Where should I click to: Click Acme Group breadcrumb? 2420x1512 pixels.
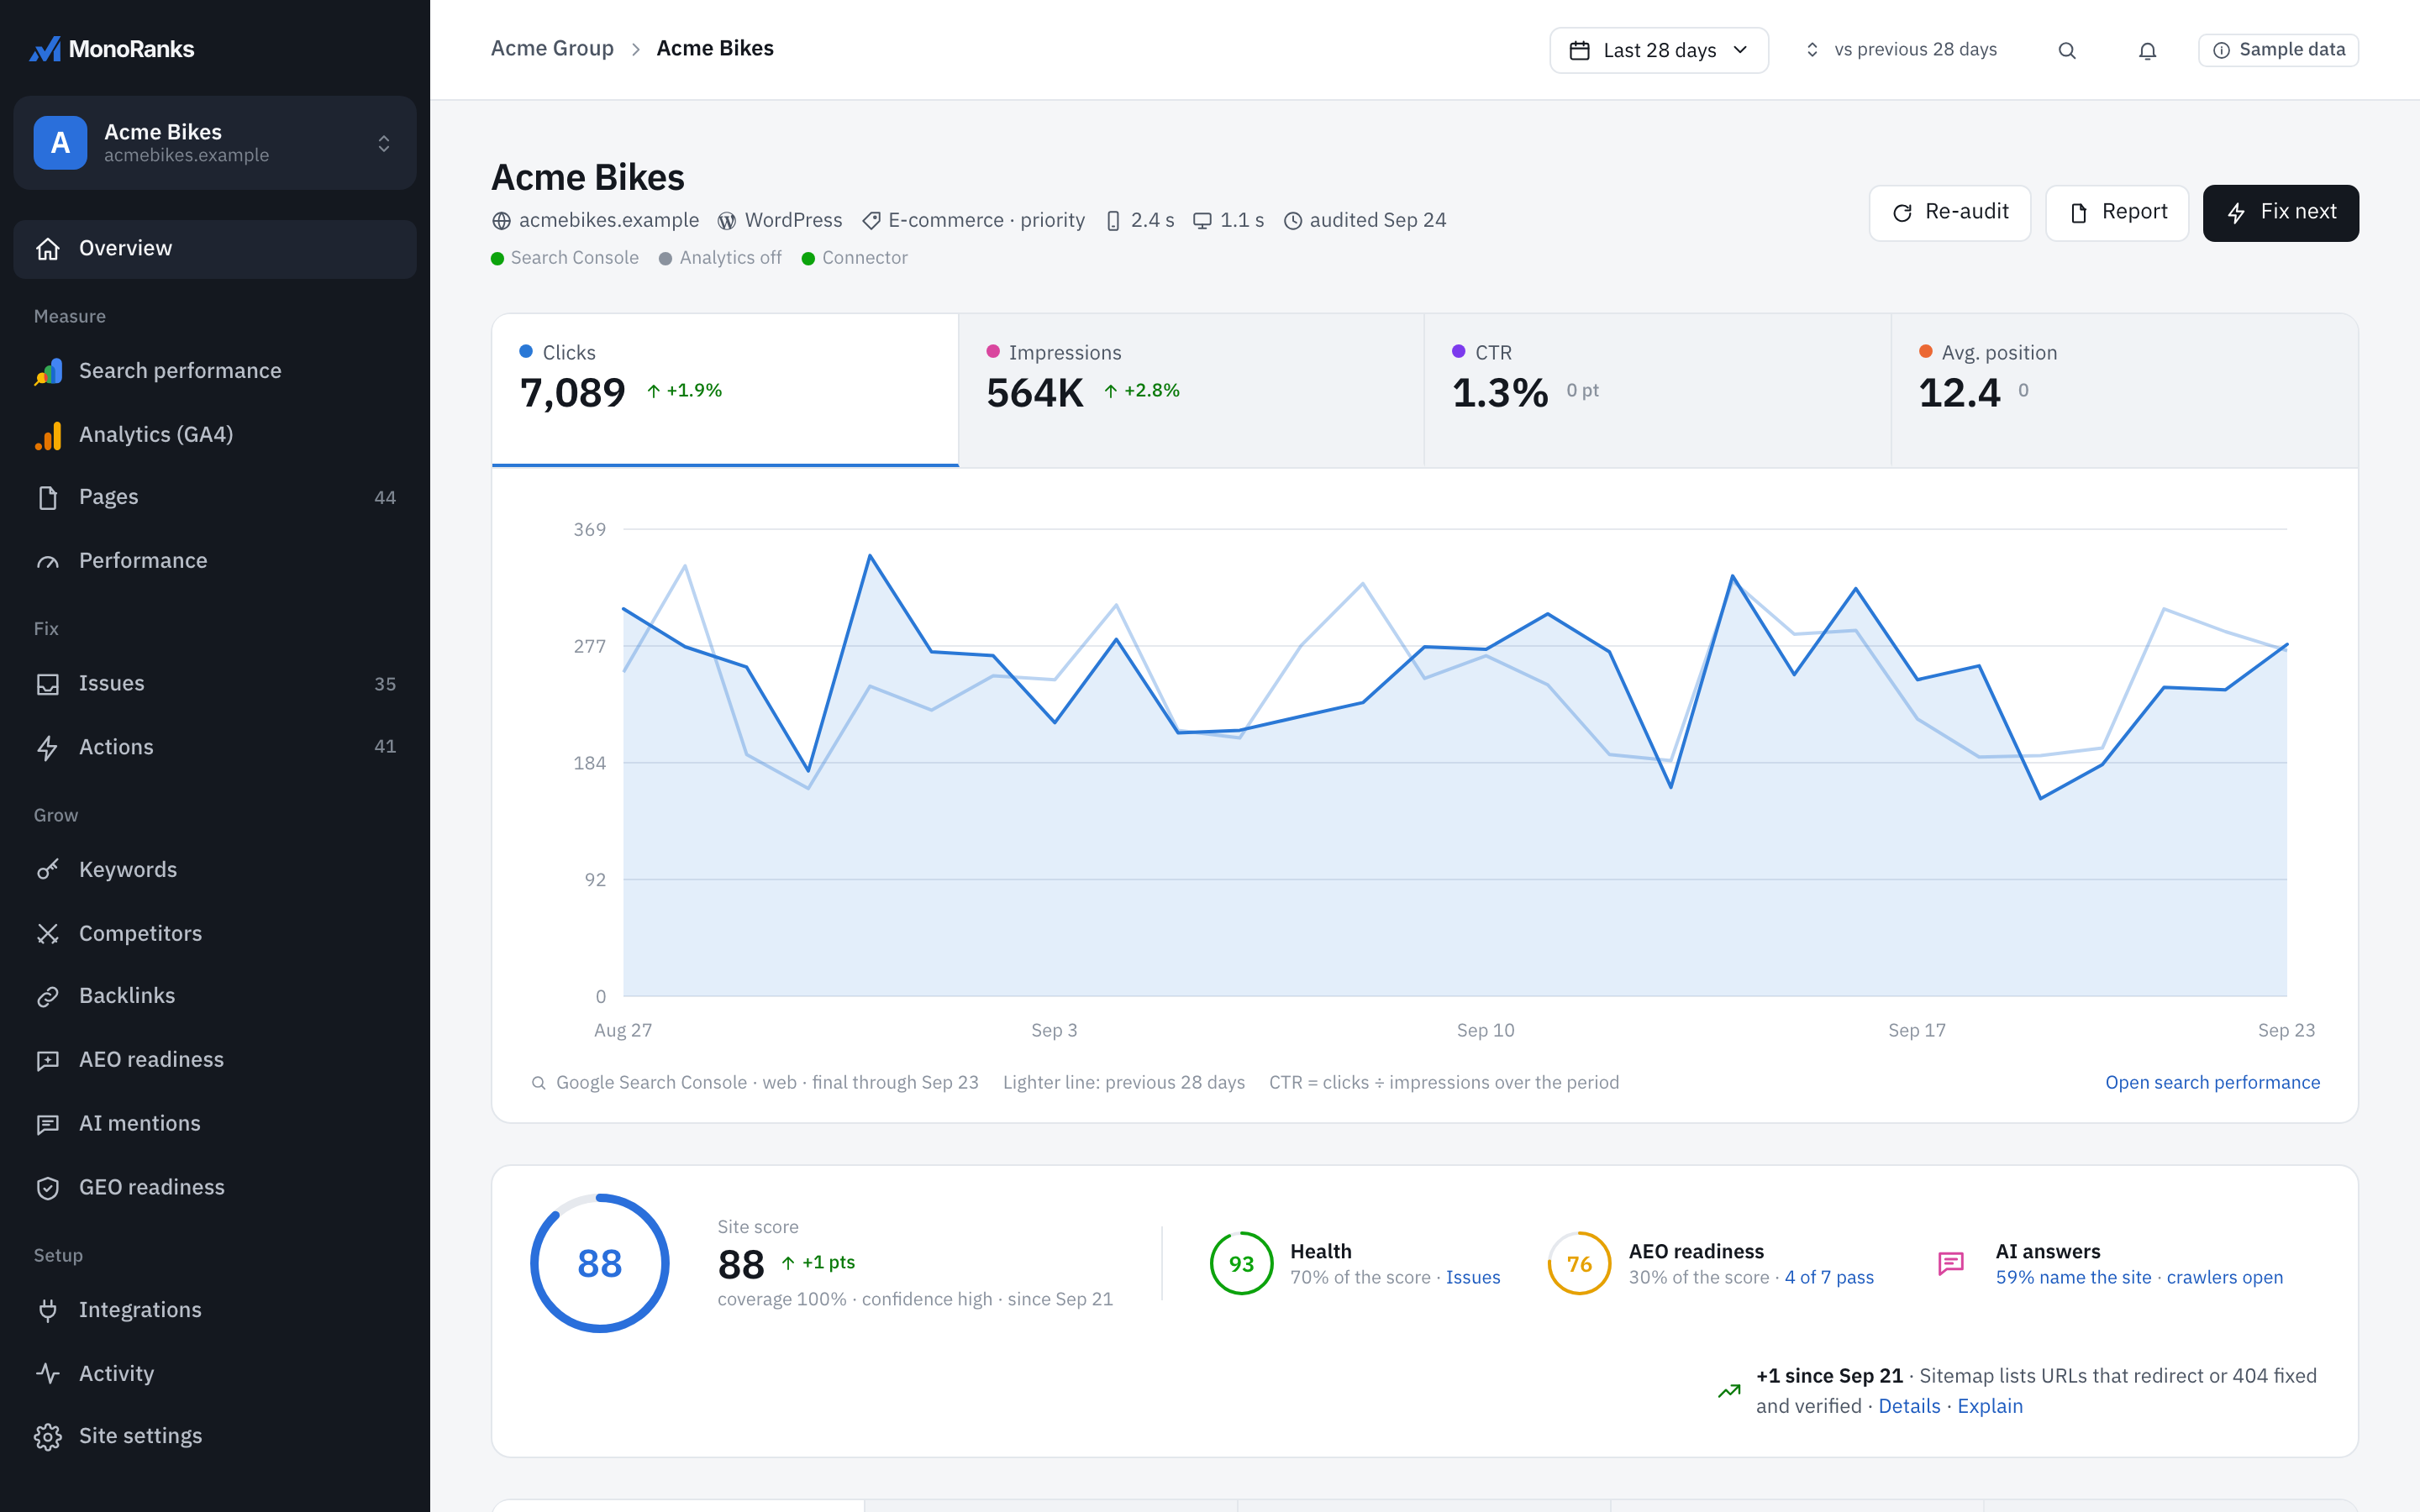click(552, 49)
